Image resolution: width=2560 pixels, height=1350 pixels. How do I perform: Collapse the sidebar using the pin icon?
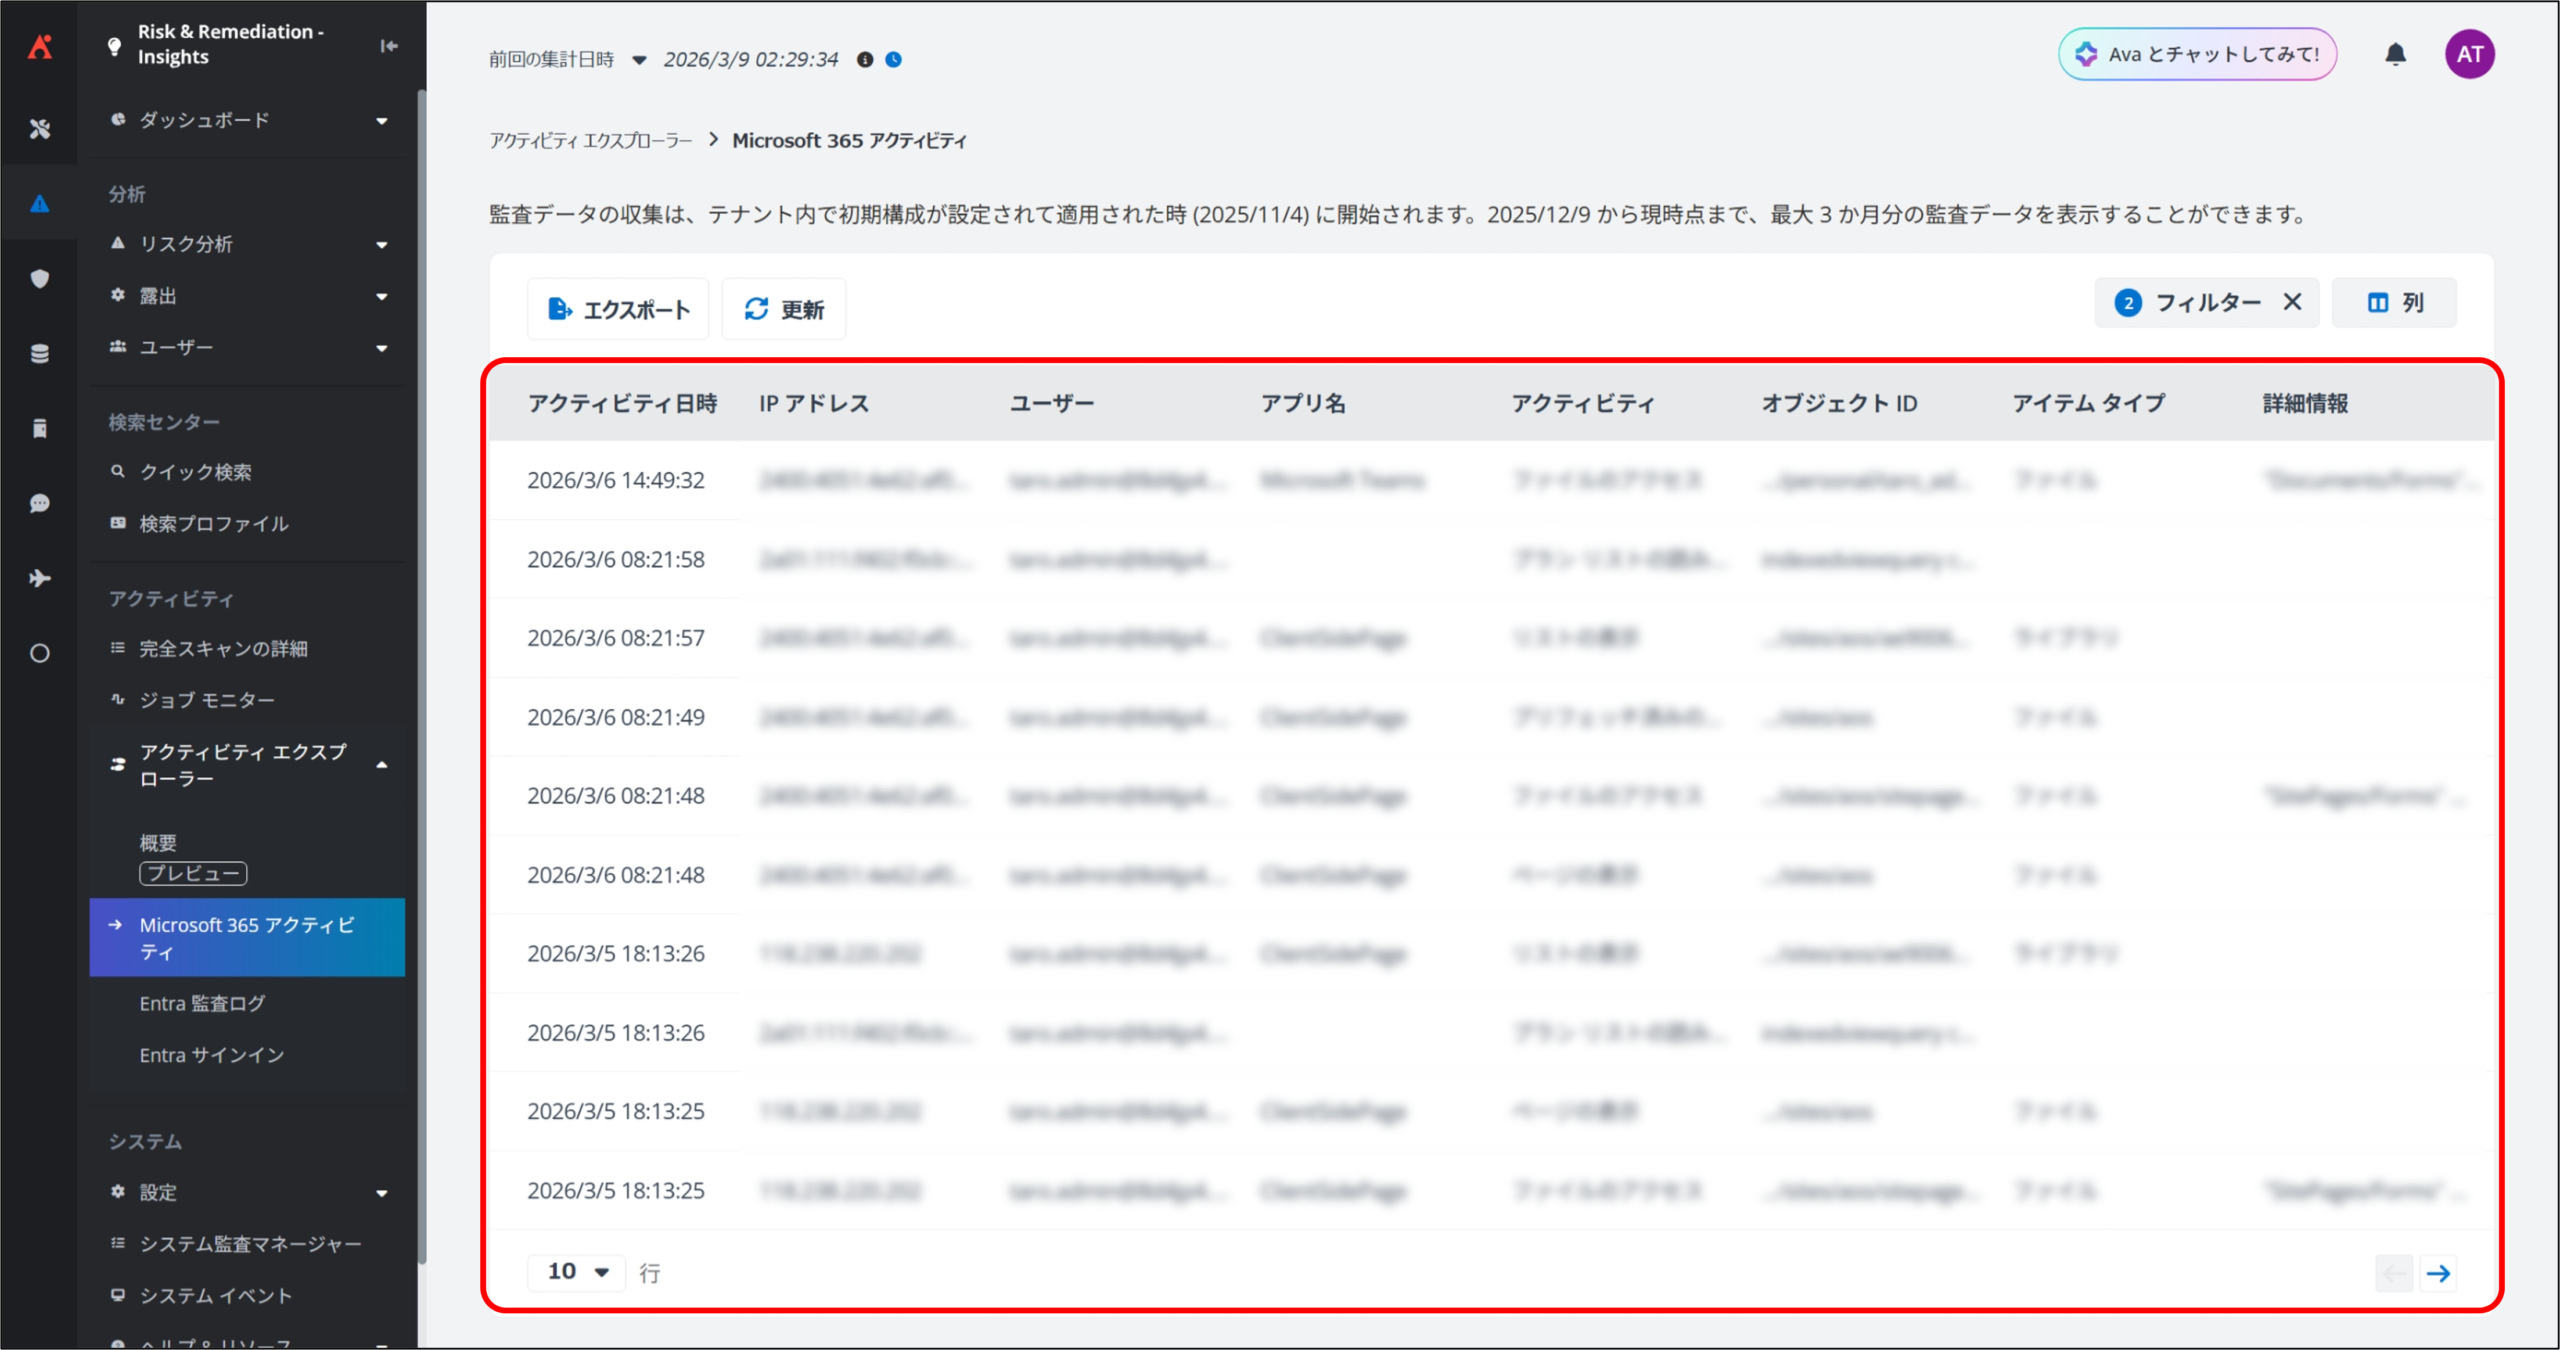[x=389, y=46]
